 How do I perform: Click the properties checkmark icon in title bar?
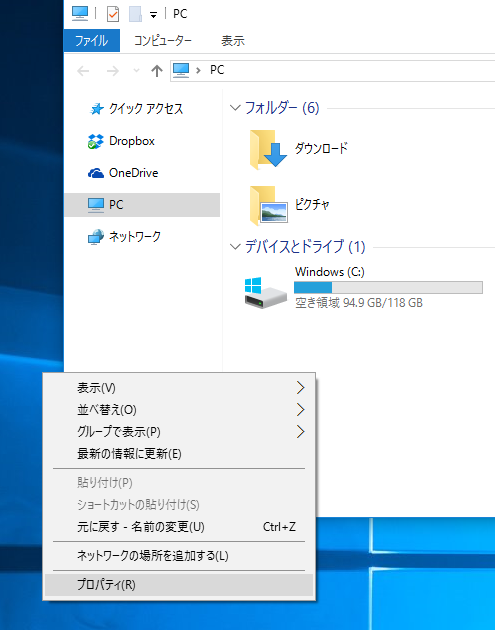click(x=113, y=14)
